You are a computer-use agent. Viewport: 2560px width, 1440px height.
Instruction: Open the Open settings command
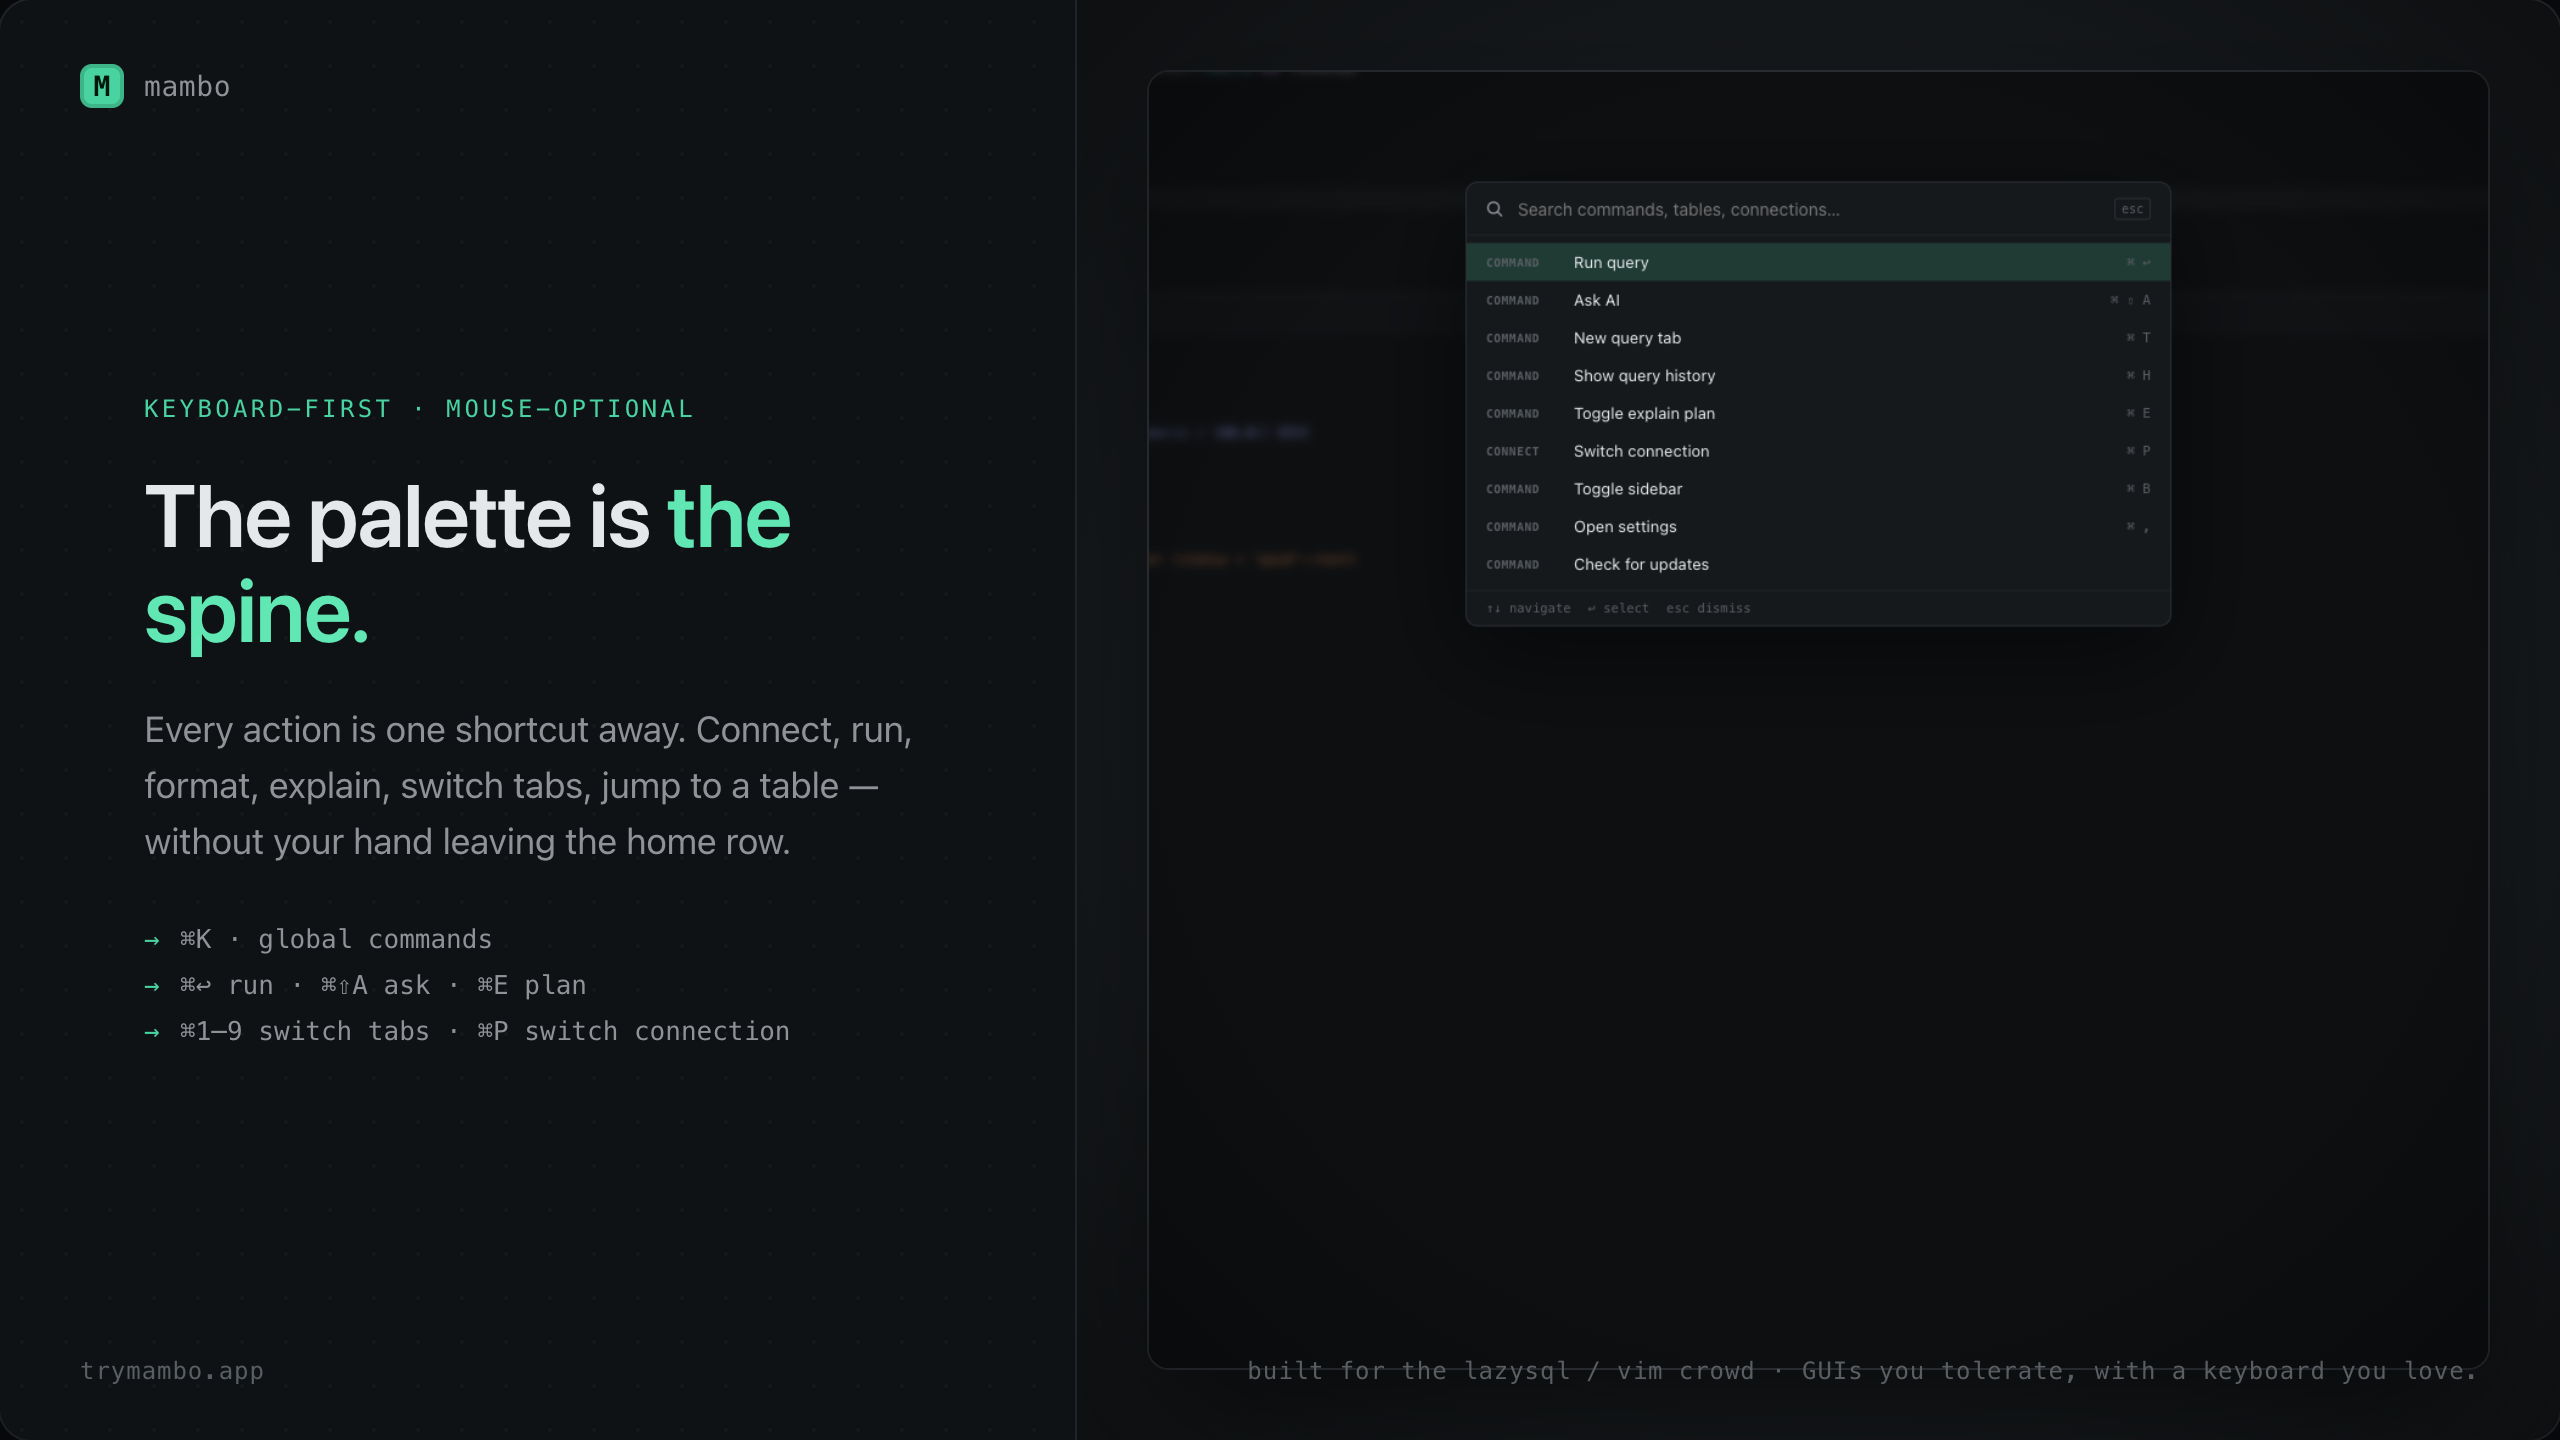click(x=1818, y=527)
